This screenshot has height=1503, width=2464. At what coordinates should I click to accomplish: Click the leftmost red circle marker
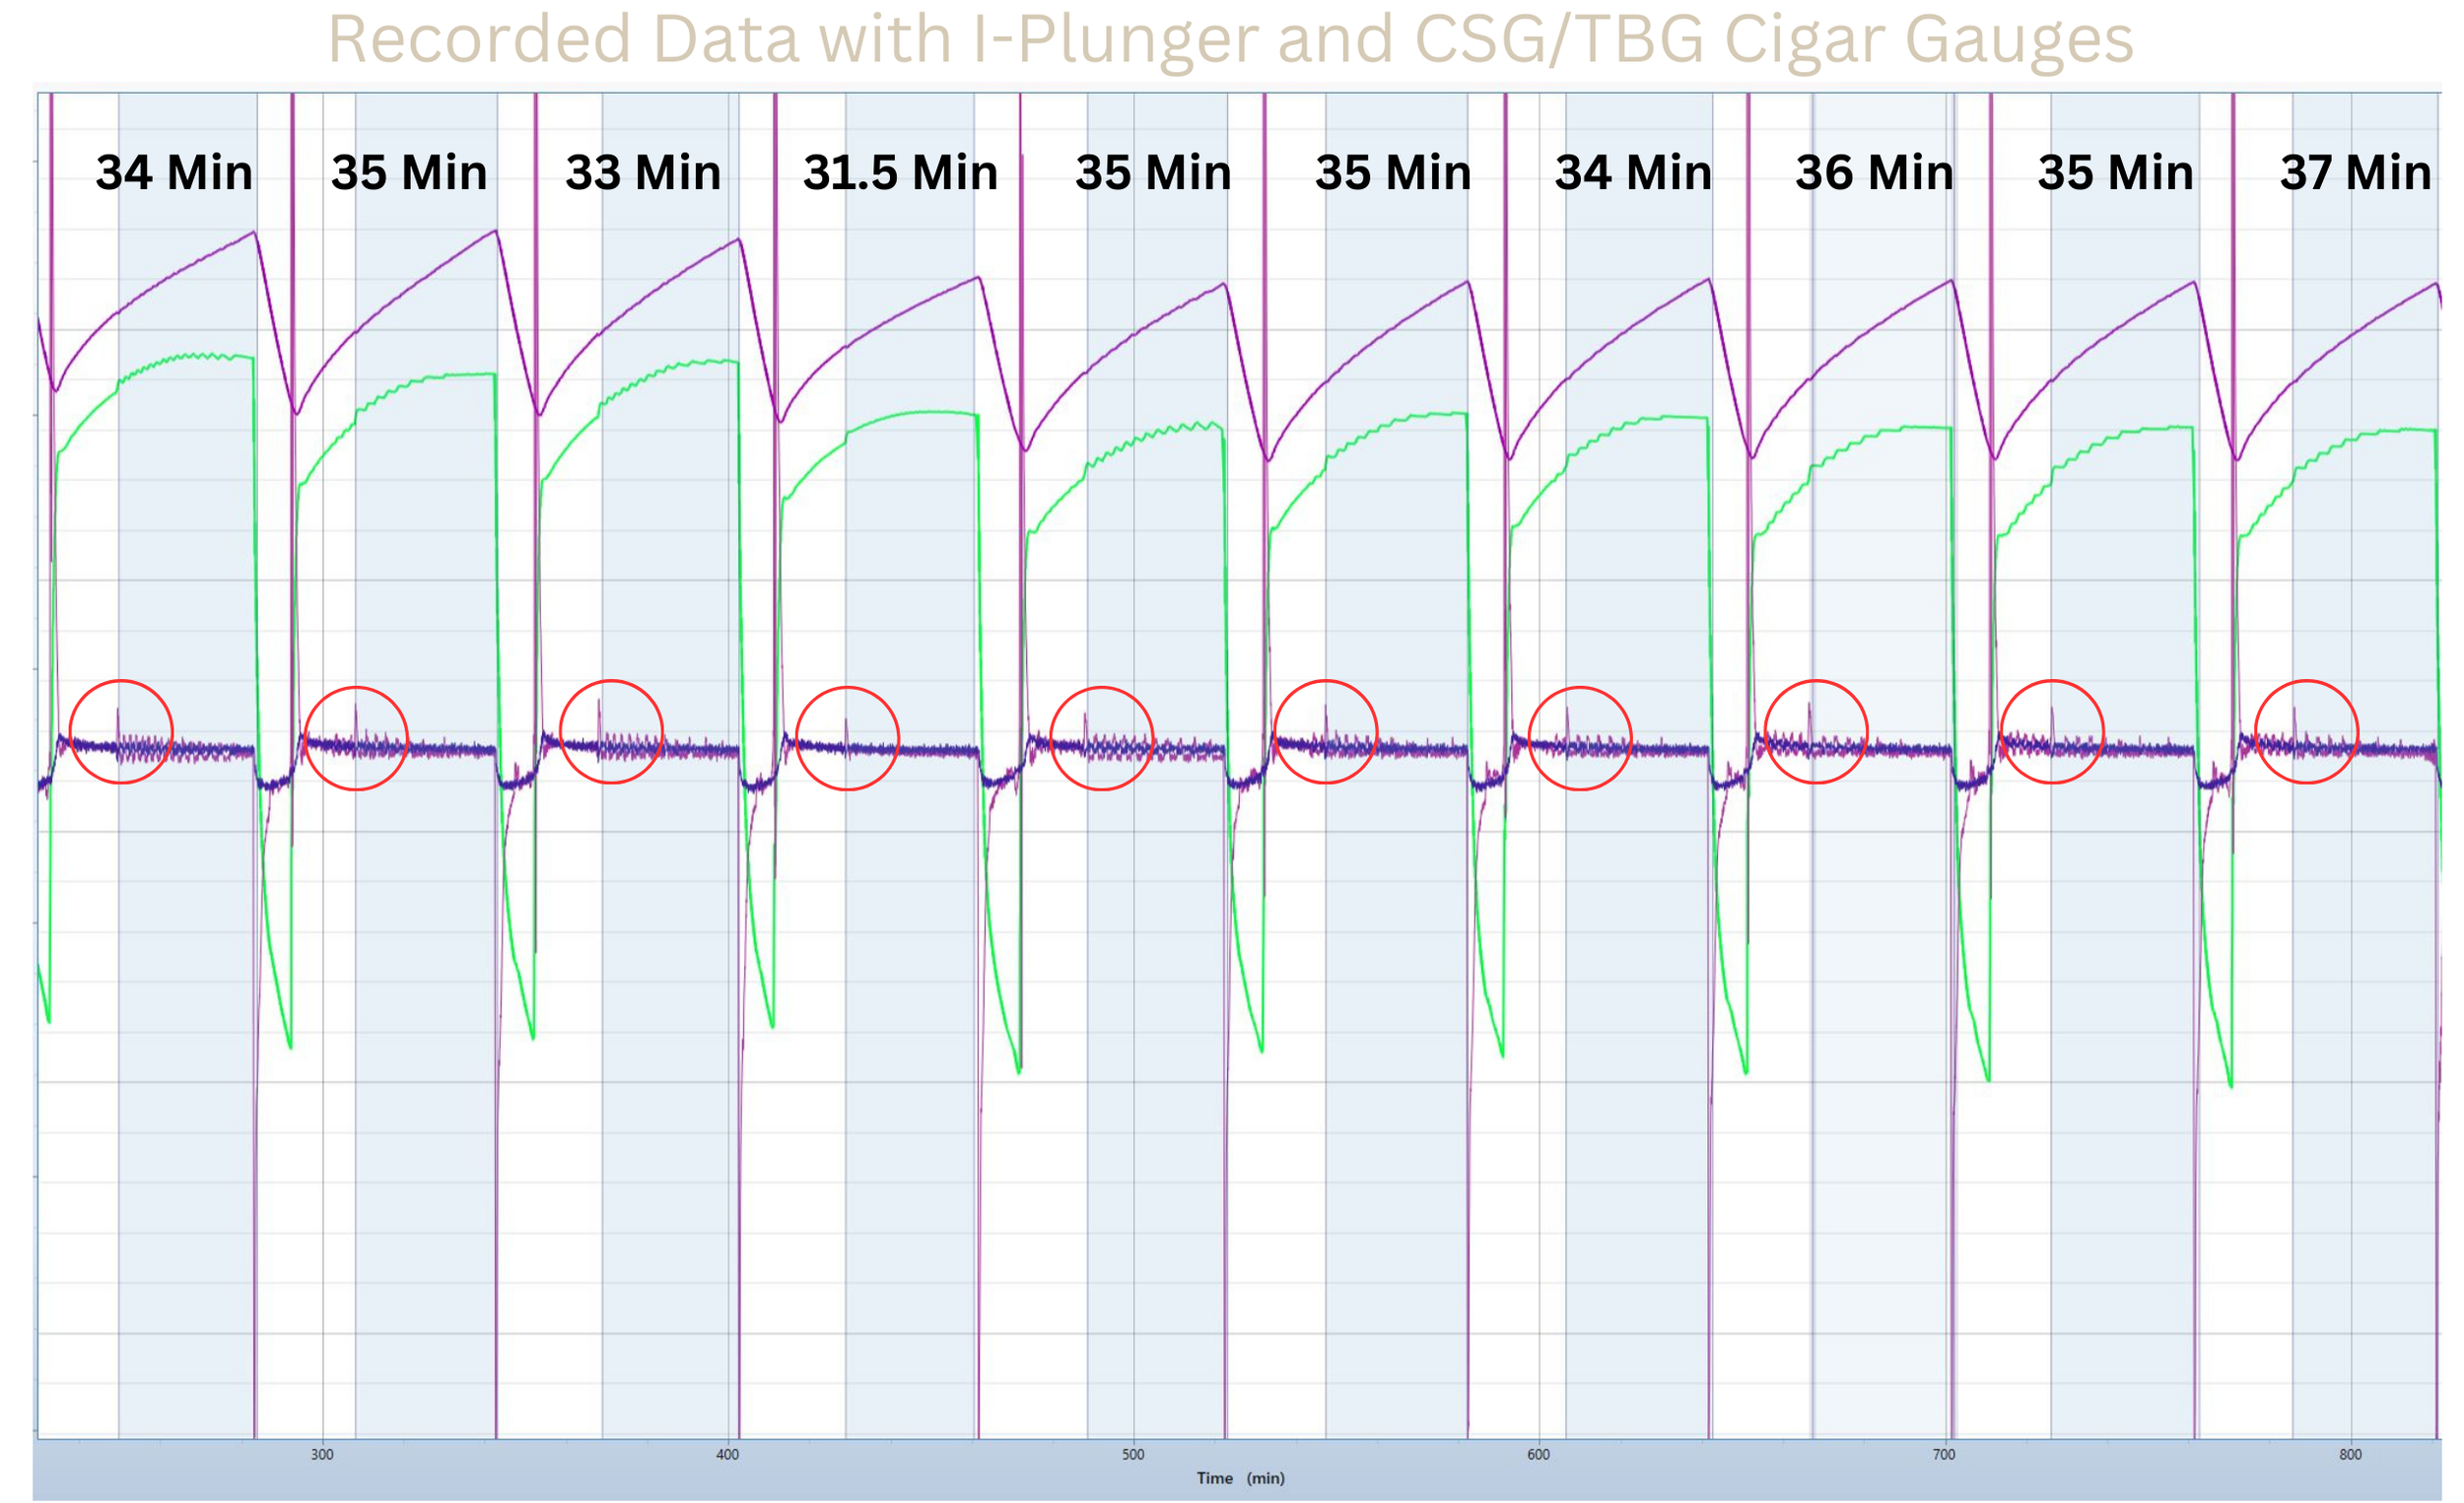coord(121,731)
